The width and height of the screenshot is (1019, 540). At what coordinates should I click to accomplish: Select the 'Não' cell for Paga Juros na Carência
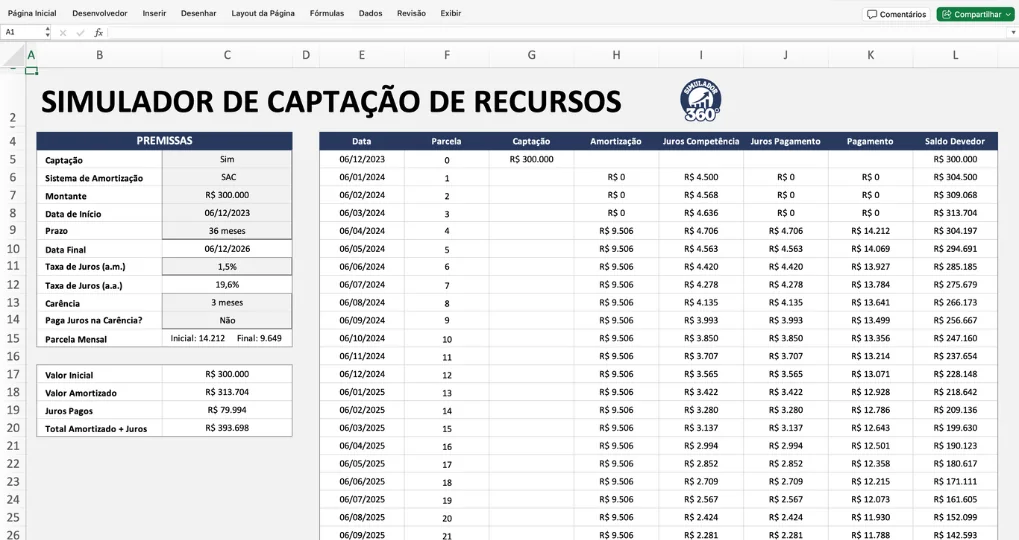pos(227,320)
